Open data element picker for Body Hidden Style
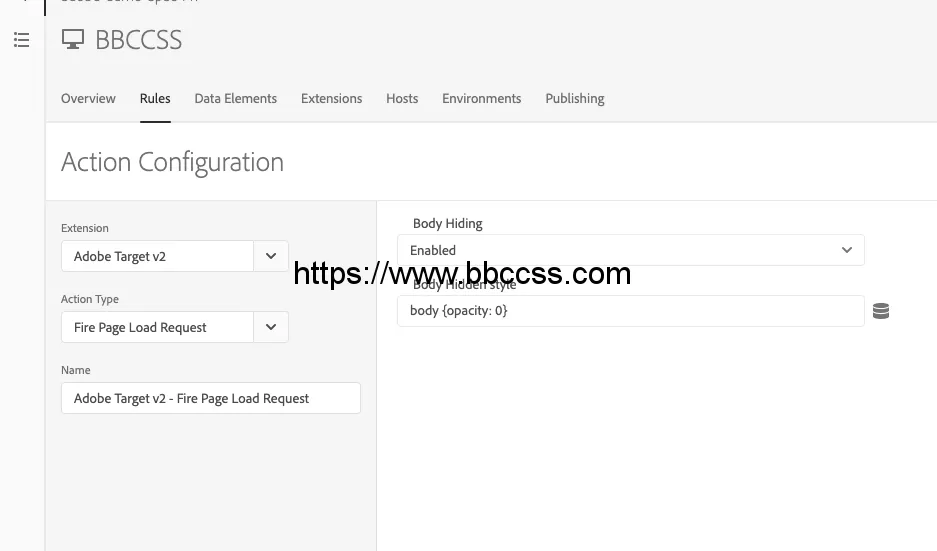The height and width of the screenshot is (551, 937). pos(881,311)
